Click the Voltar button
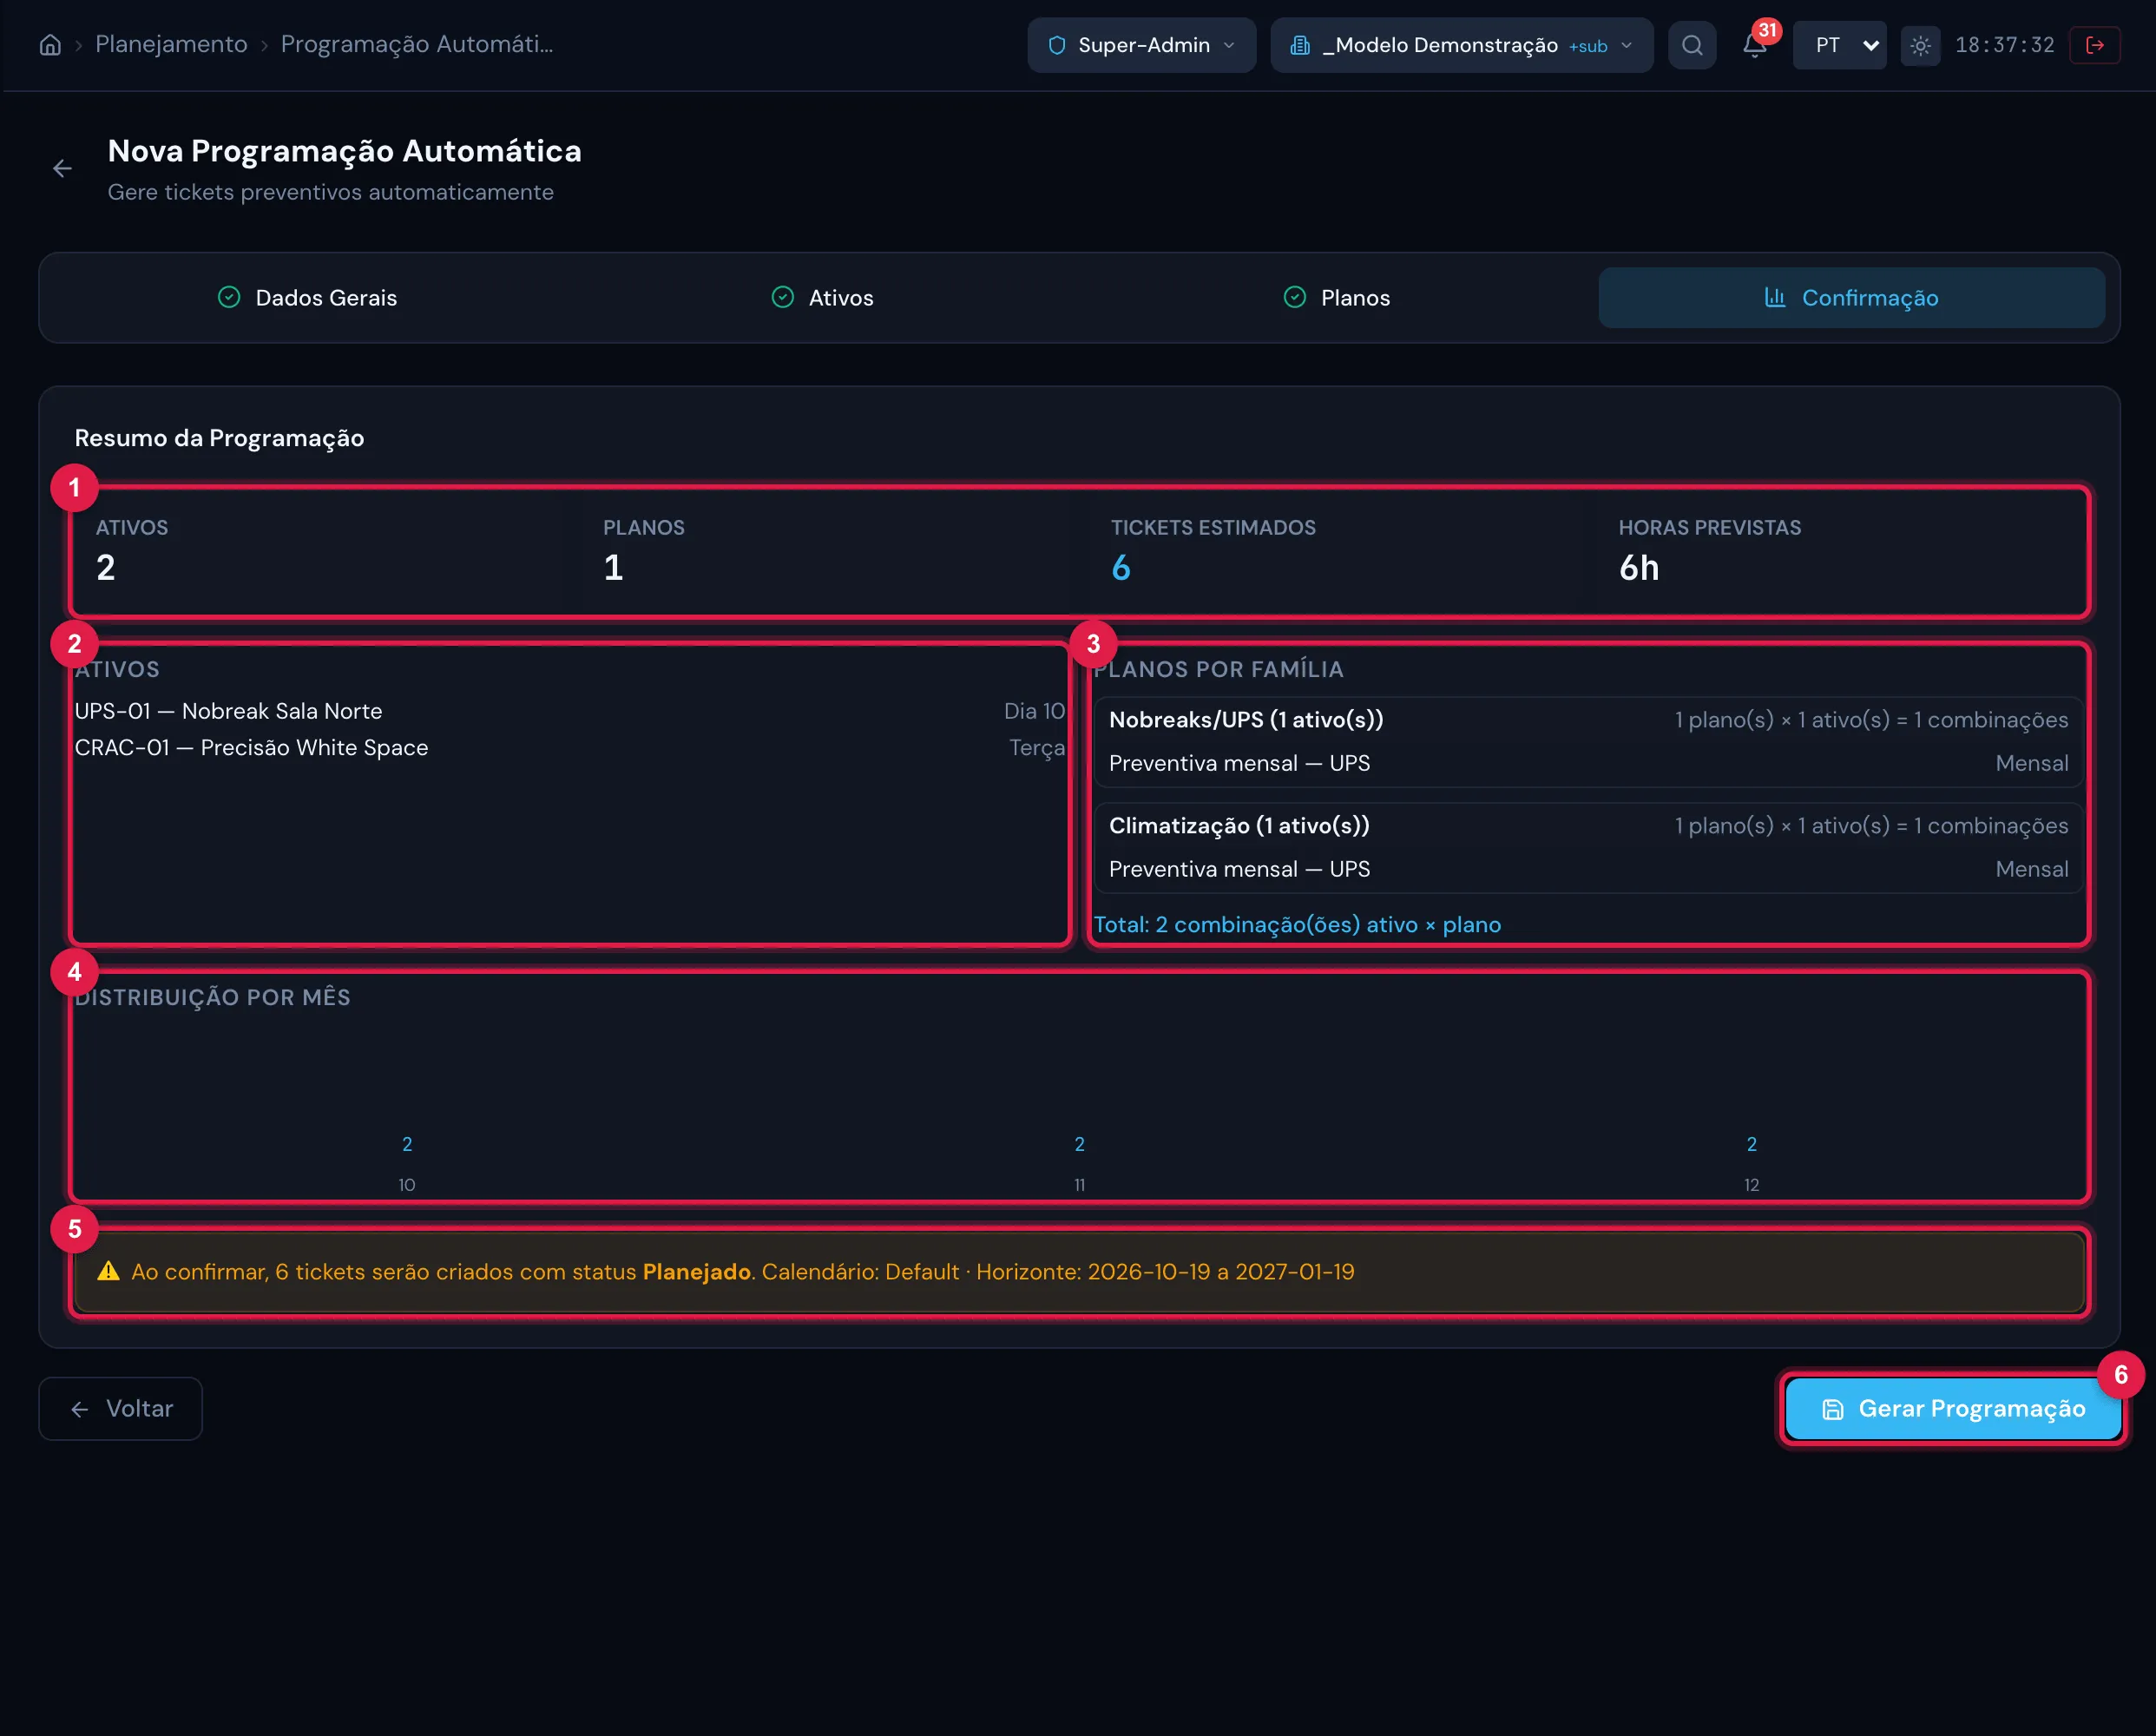 tap(120, 1408)
